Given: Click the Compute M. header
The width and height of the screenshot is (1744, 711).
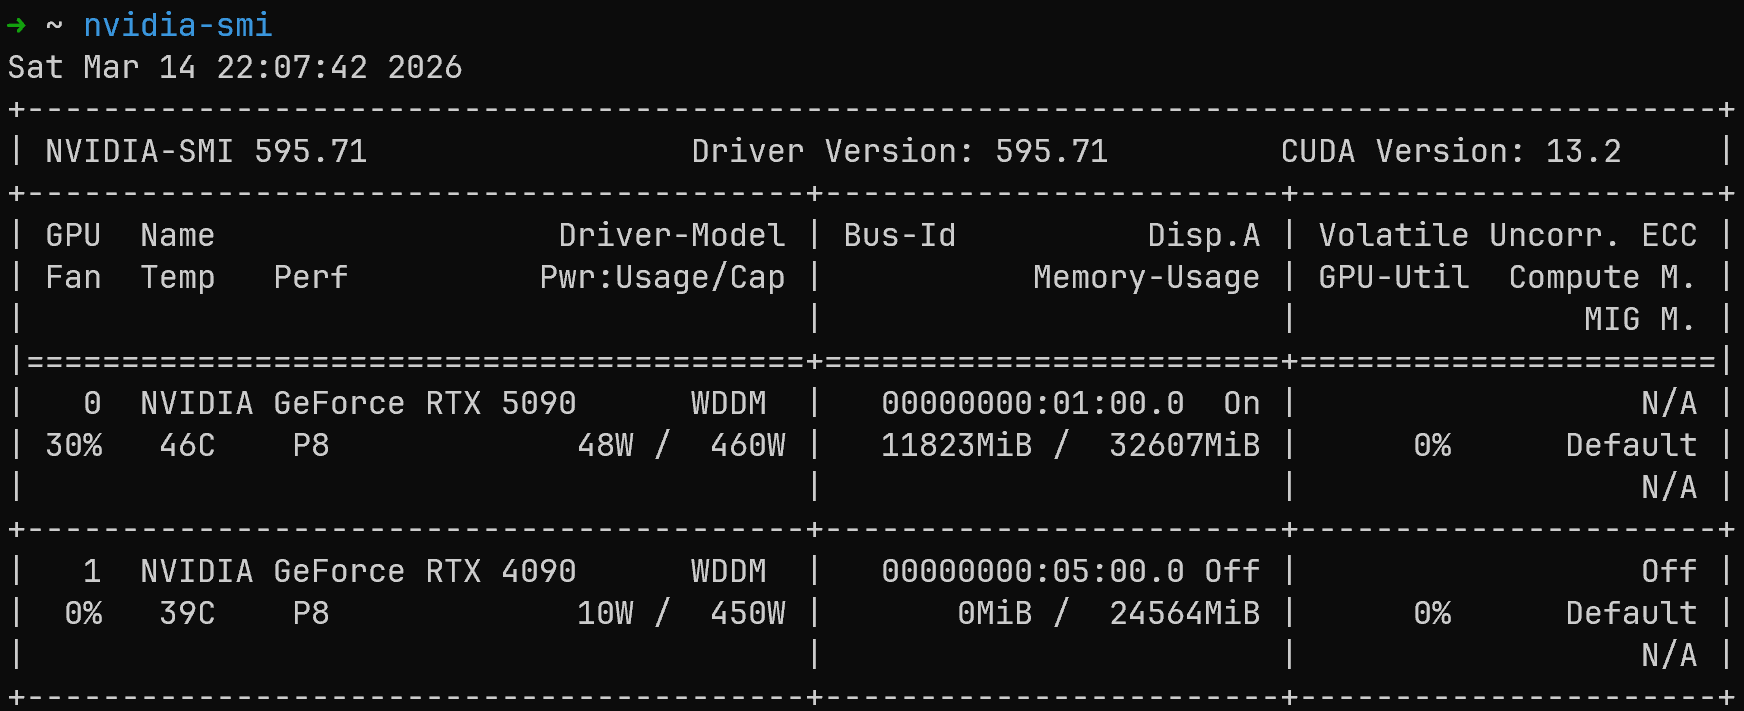Looking at the screenshot, I should [1602, 277].
